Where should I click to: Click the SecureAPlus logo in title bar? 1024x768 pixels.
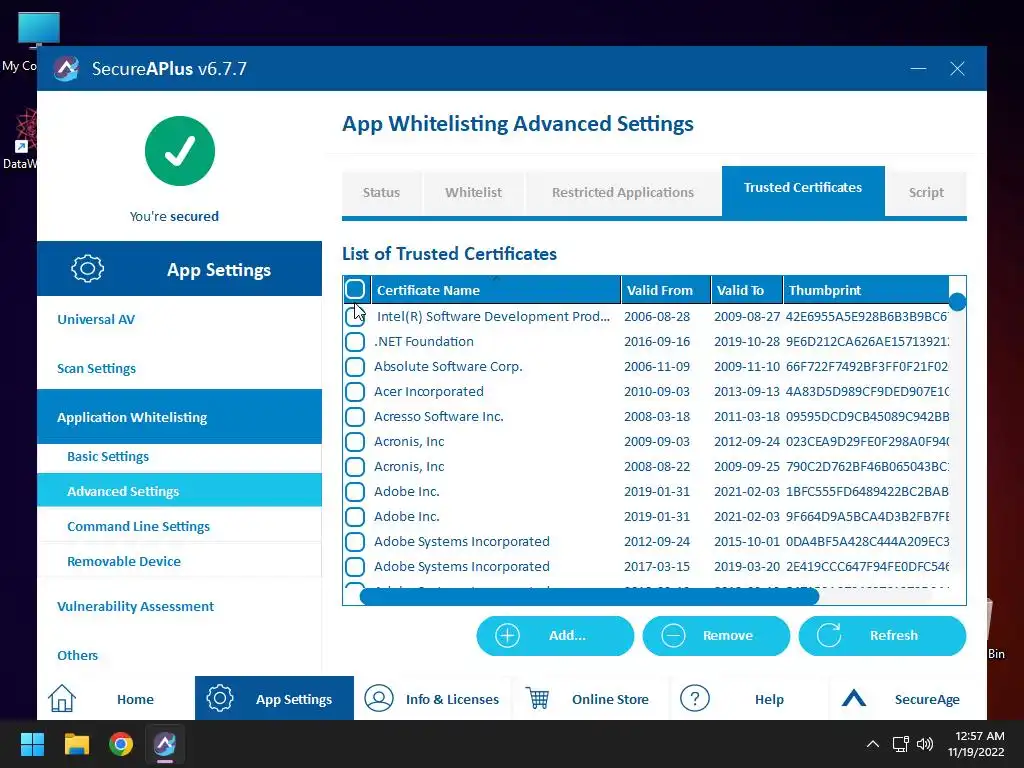coord(66,69)
